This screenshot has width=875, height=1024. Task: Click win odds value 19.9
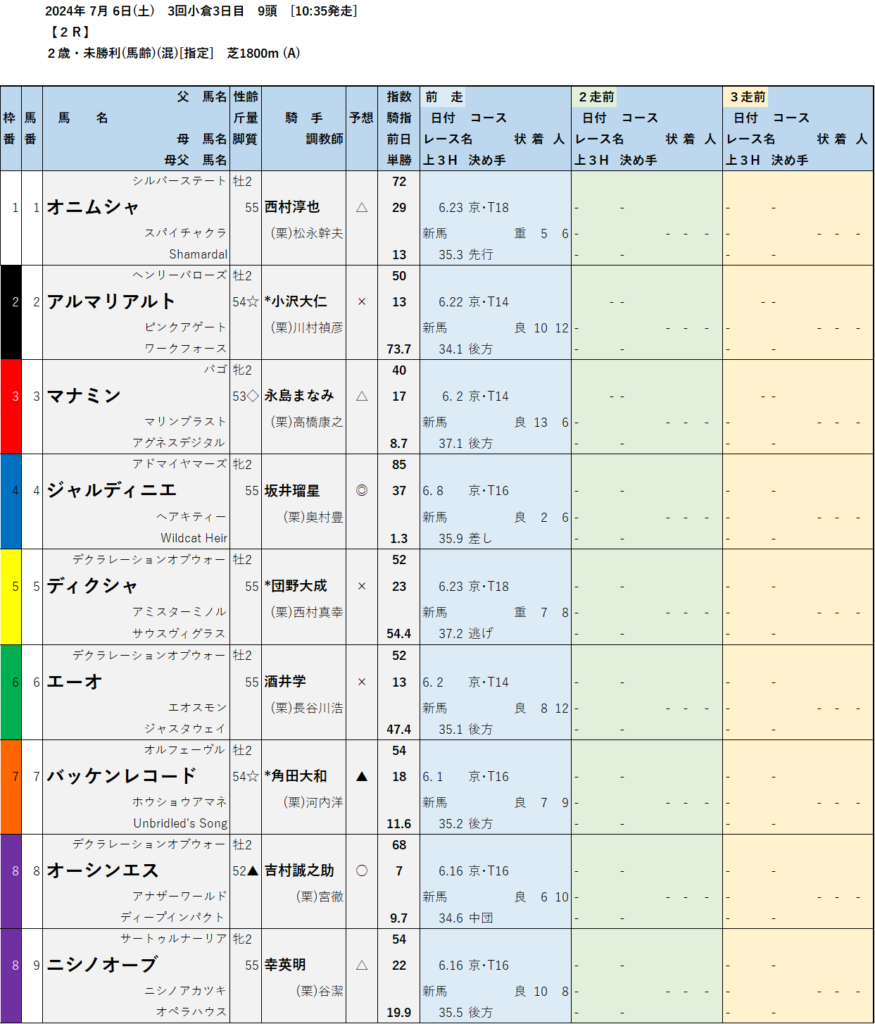[x=399, y=1012]
